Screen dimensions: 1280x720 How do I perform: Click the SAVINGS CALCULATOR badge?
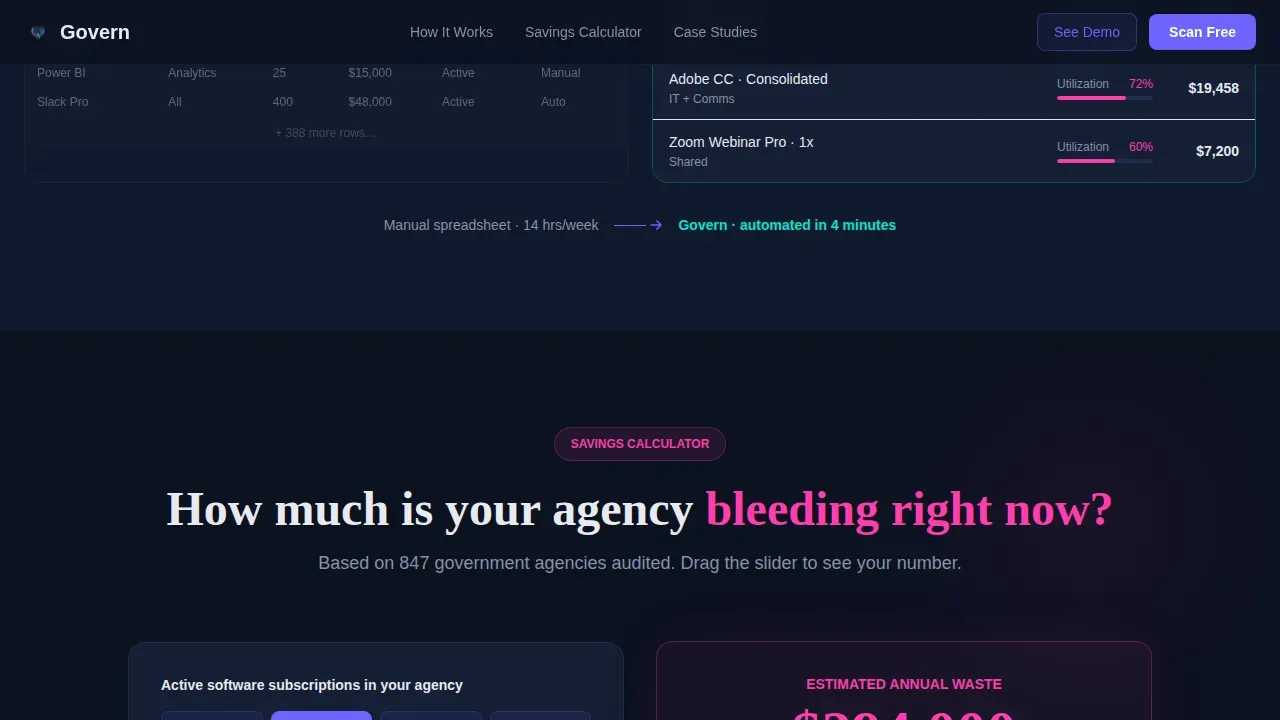click(x=640, y=444)
